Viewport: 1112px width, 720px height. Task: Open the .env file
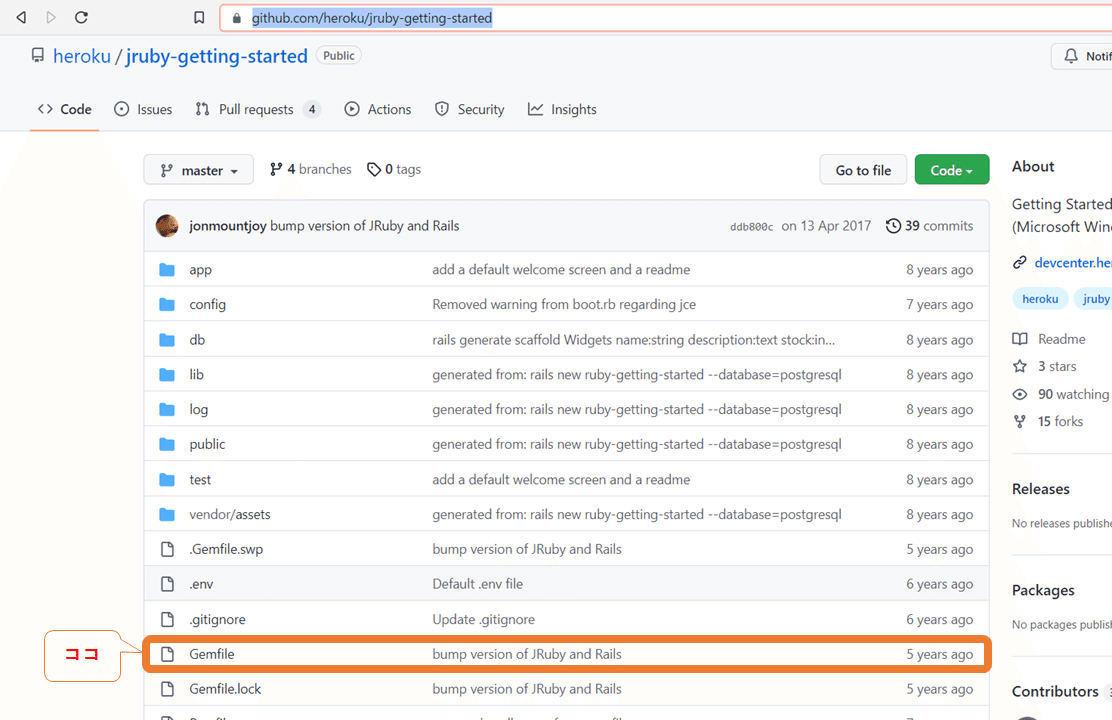point(201,584)
